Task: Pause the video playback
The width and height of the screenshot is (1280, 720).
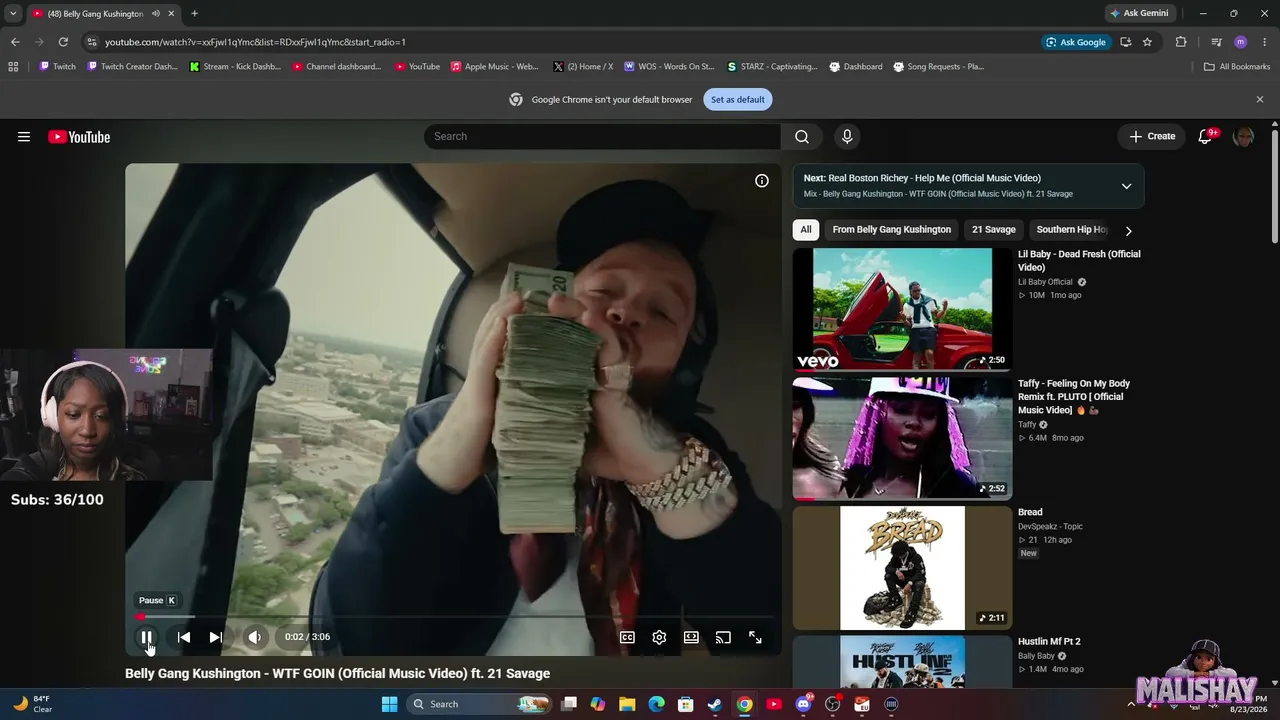Action: click(146, 637)
